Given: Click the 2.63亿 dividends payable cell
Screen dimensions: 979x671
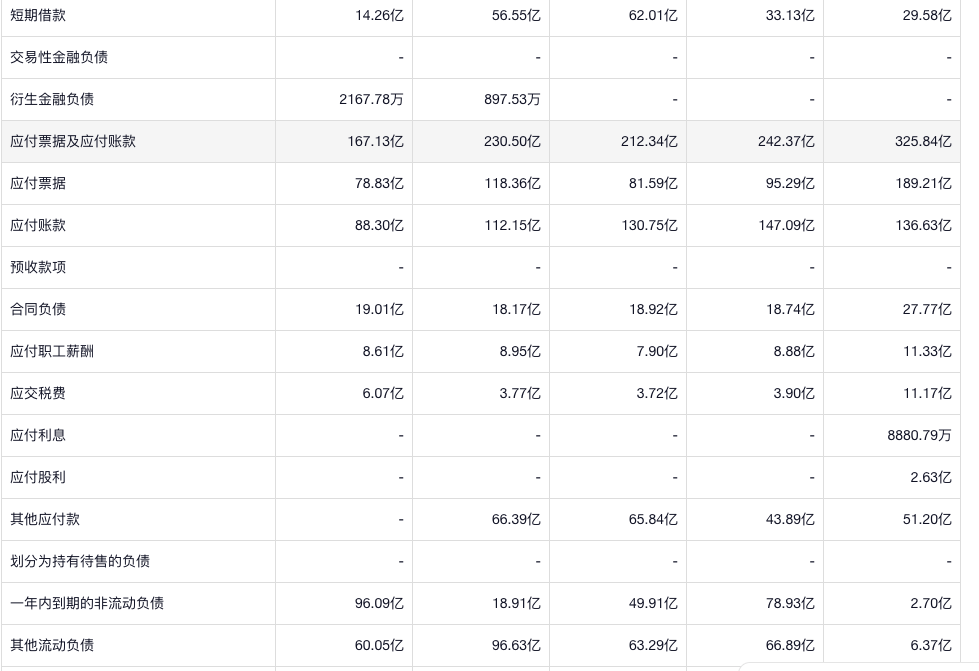Looking at the screenshot, I should [930, 477].
